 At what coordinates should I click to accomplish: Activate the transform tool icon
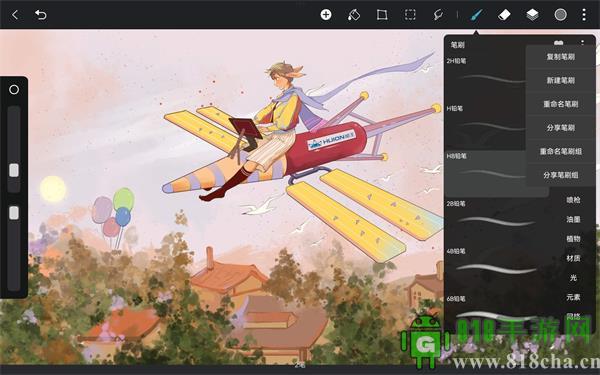pyautogui.click(x=382, y=15)
